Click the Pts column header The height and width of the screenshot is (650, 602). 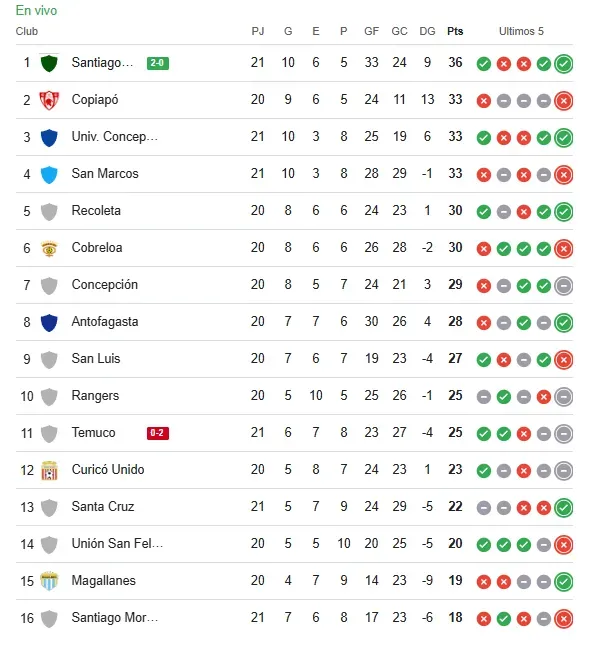tap(455, 31)
